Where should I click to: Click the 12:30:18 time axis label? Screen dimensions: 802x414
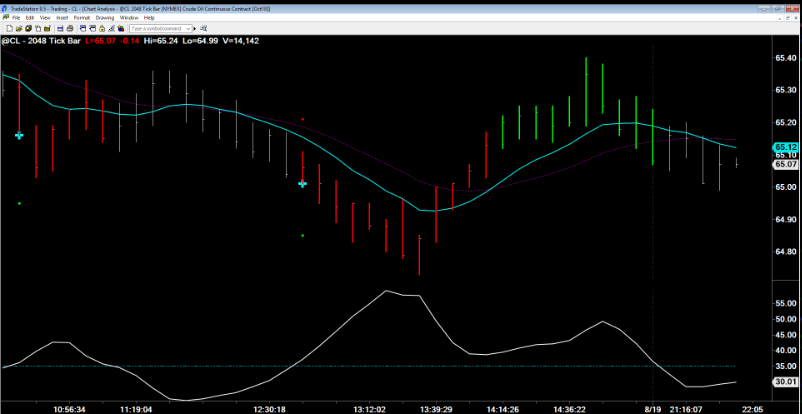[270, 409]
